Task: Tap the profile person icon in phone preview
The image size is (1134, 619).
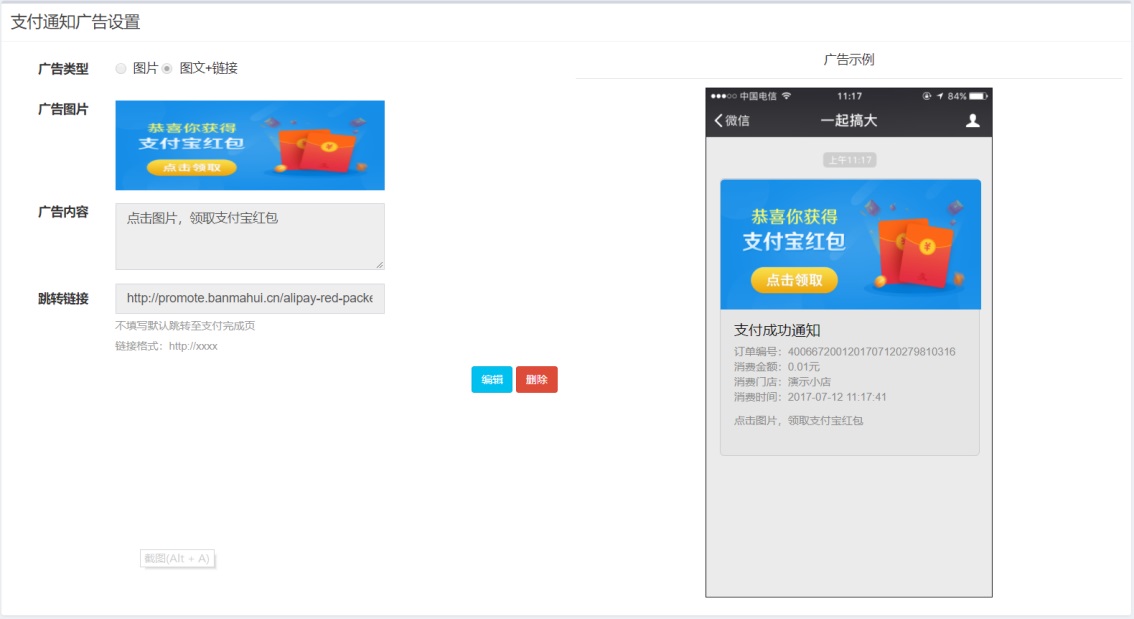Action: click(973, 121)
